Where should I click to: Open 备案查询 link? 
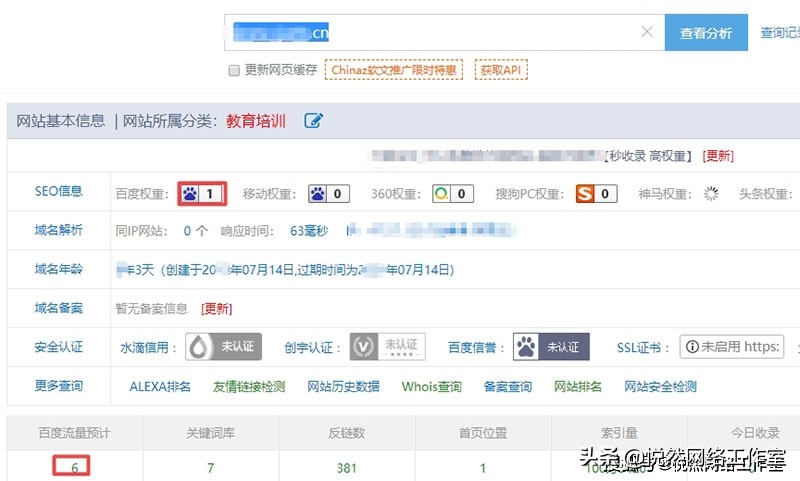pyautogui.click(x=508, y=387)
